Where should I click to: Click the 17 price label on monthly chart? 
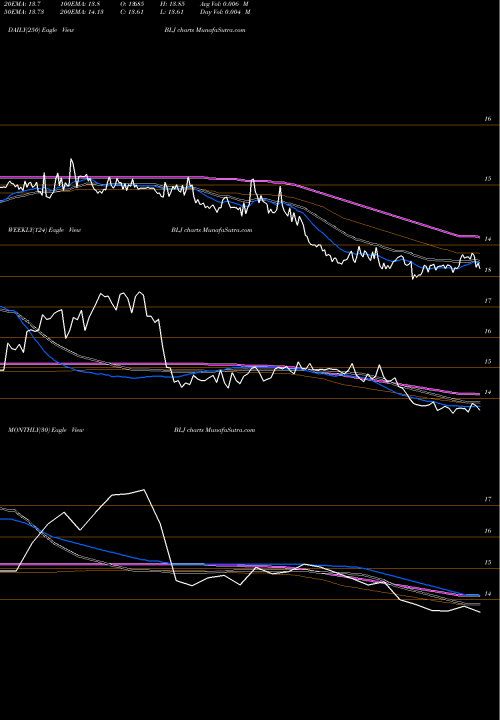click(x=488, y=499)
